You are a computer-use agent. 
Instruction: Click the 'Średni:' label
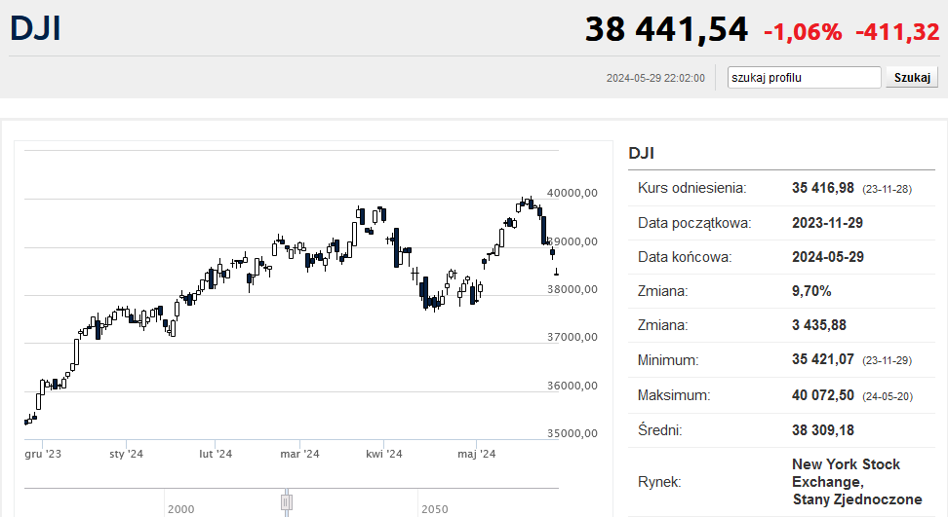click(660, 431)
